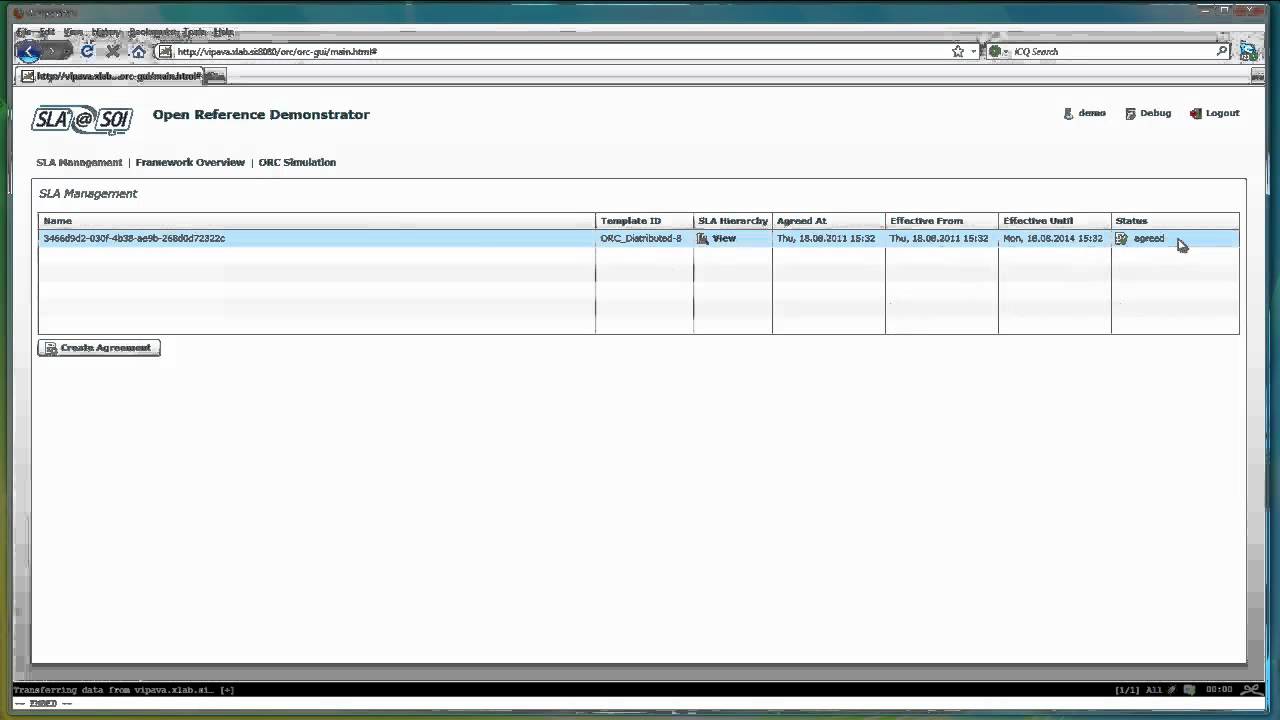
Task: Click the search magnifier icon
Action: click(x=1222, y=51)
